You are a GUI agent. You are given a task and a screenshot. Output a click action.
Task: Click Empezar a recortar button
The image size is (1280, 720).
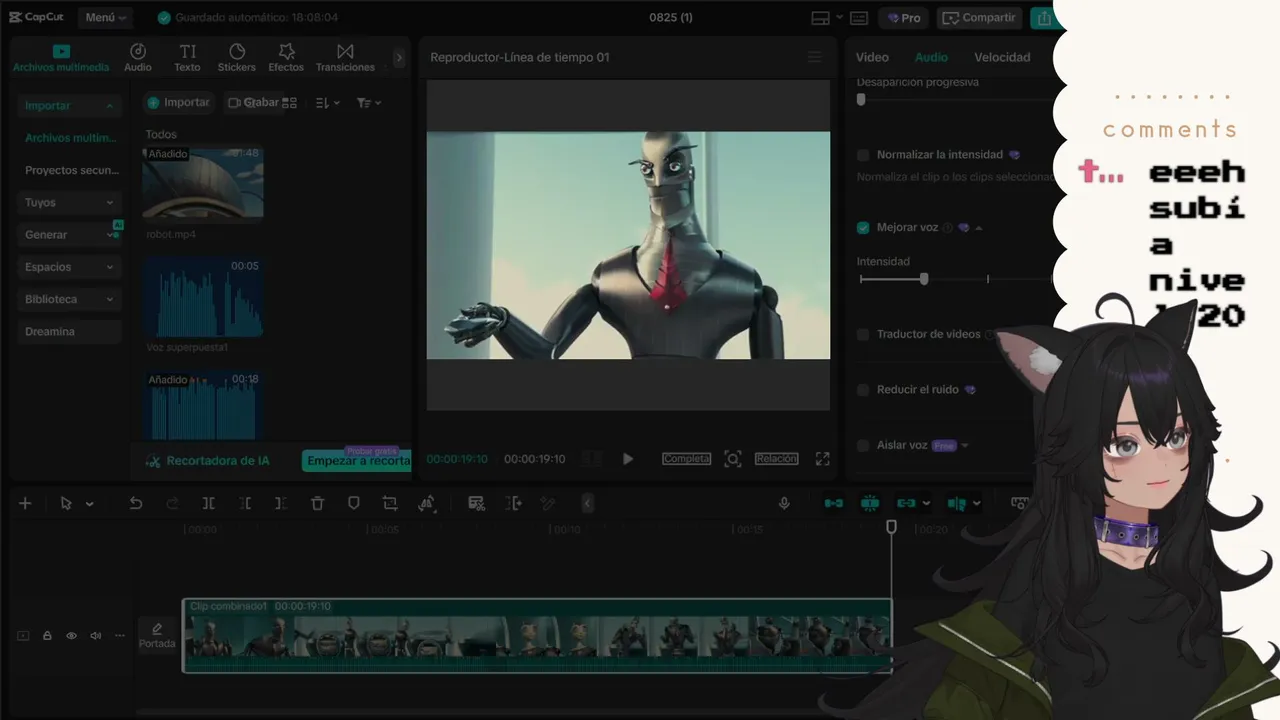click(357, 461)
